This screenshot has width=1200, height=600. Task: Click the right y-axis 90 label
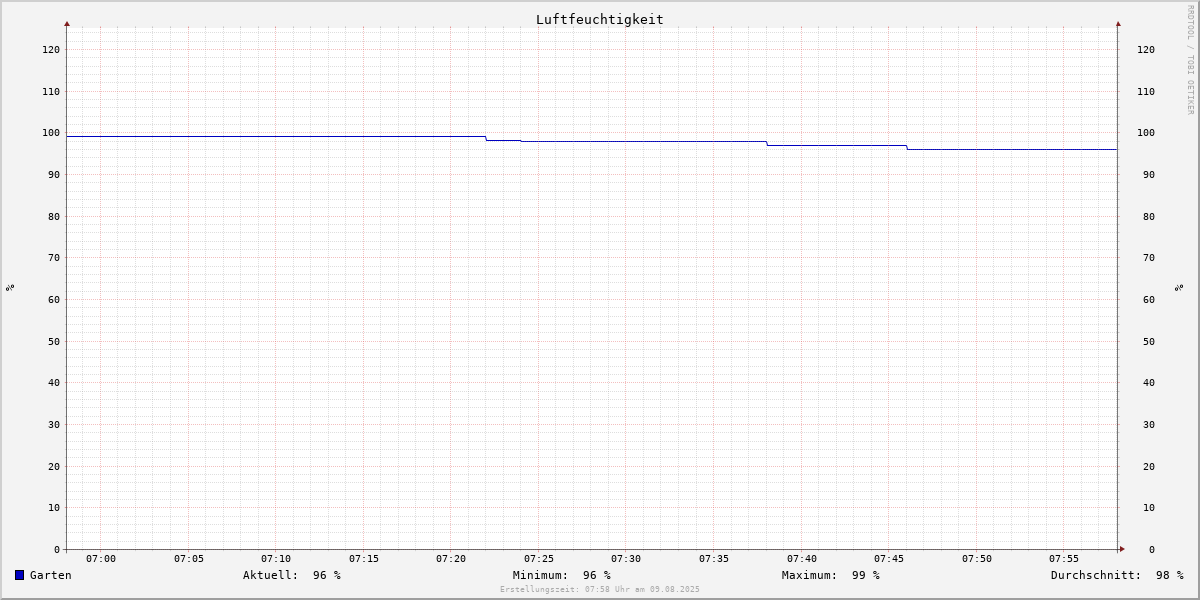click(x=1149, y=174)
